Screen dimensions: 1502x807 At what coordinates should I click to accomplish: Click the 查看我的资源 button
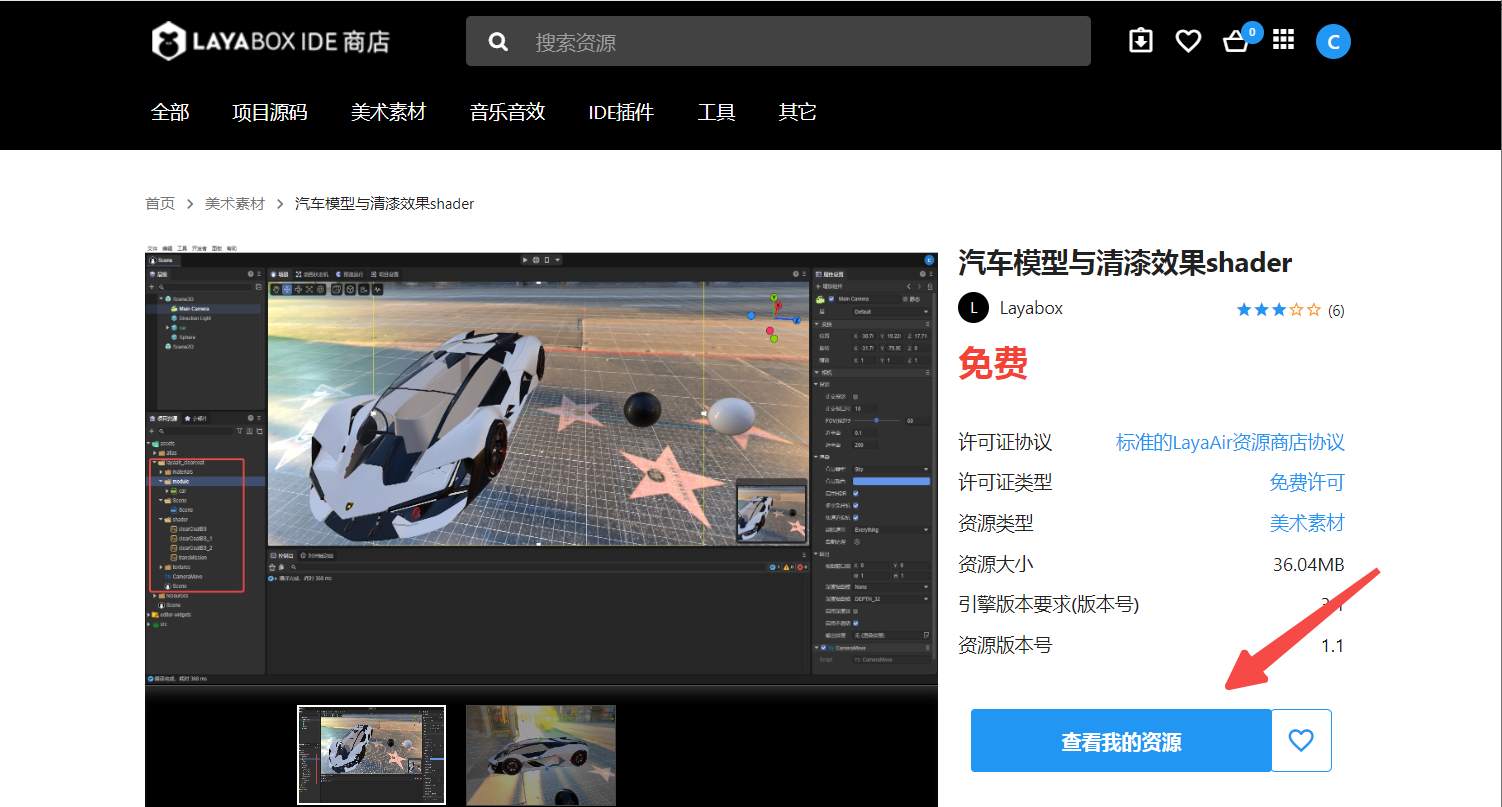[1121, 741]
